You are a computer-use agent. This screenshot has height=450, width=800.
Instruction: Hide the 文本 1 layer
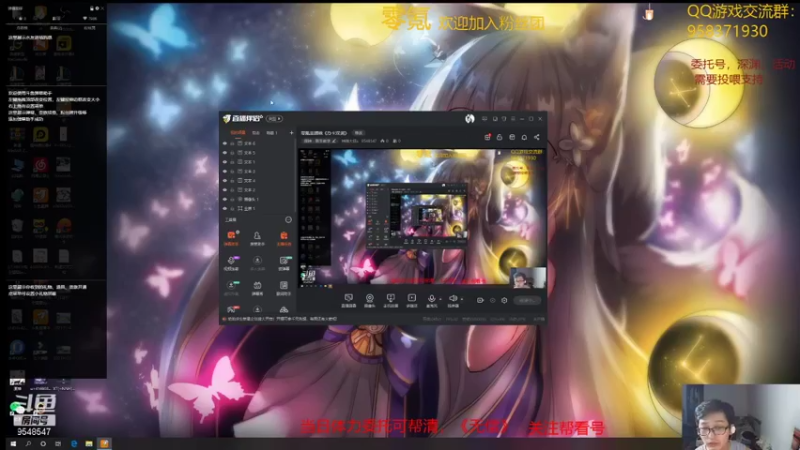(x=225, y=162)
